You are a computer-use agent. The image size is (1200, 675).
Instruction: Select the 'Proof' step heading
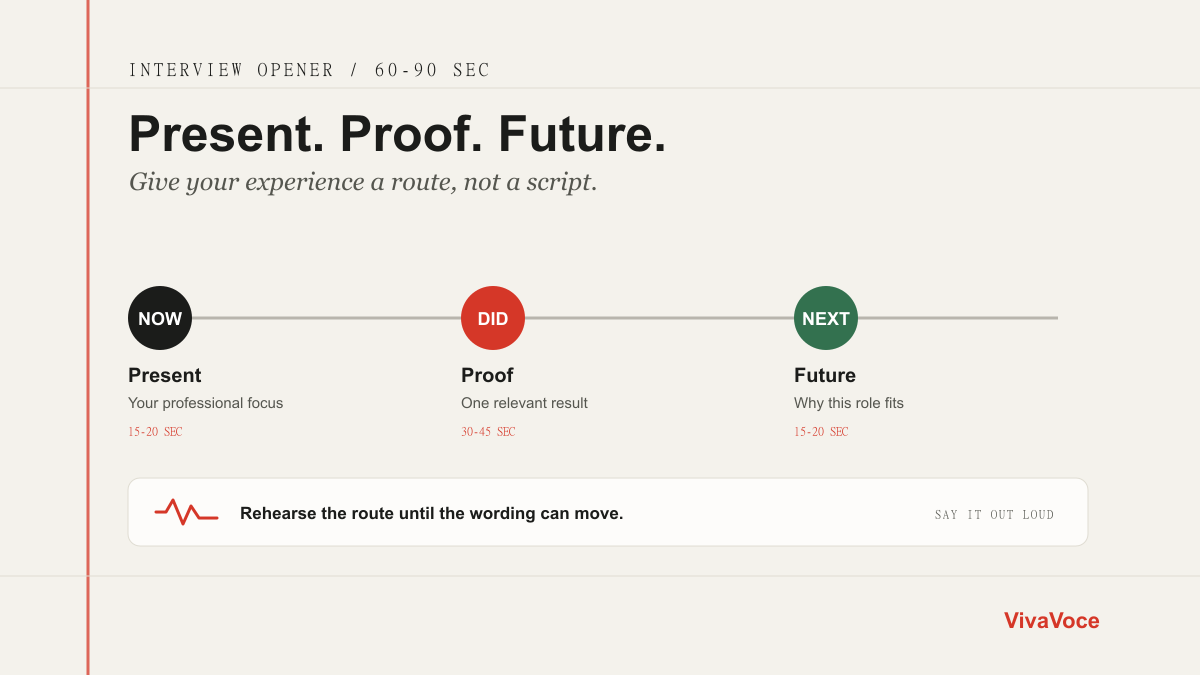pyautogui.click(x=487, y=375)
